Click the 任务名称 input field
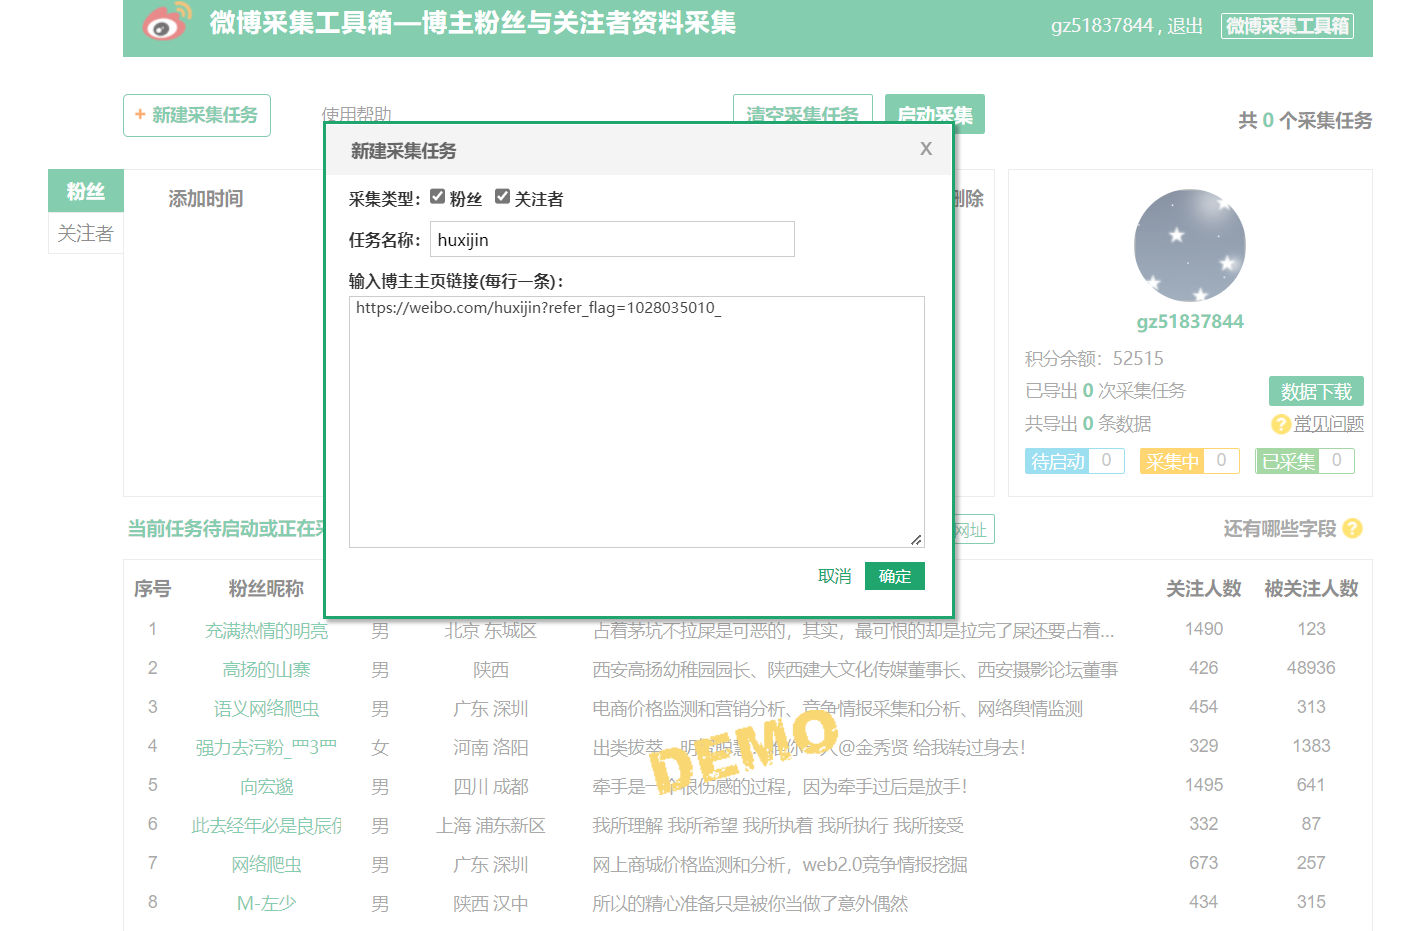The height and width of the screenshot is (931, 1412). tap(612, 239)
